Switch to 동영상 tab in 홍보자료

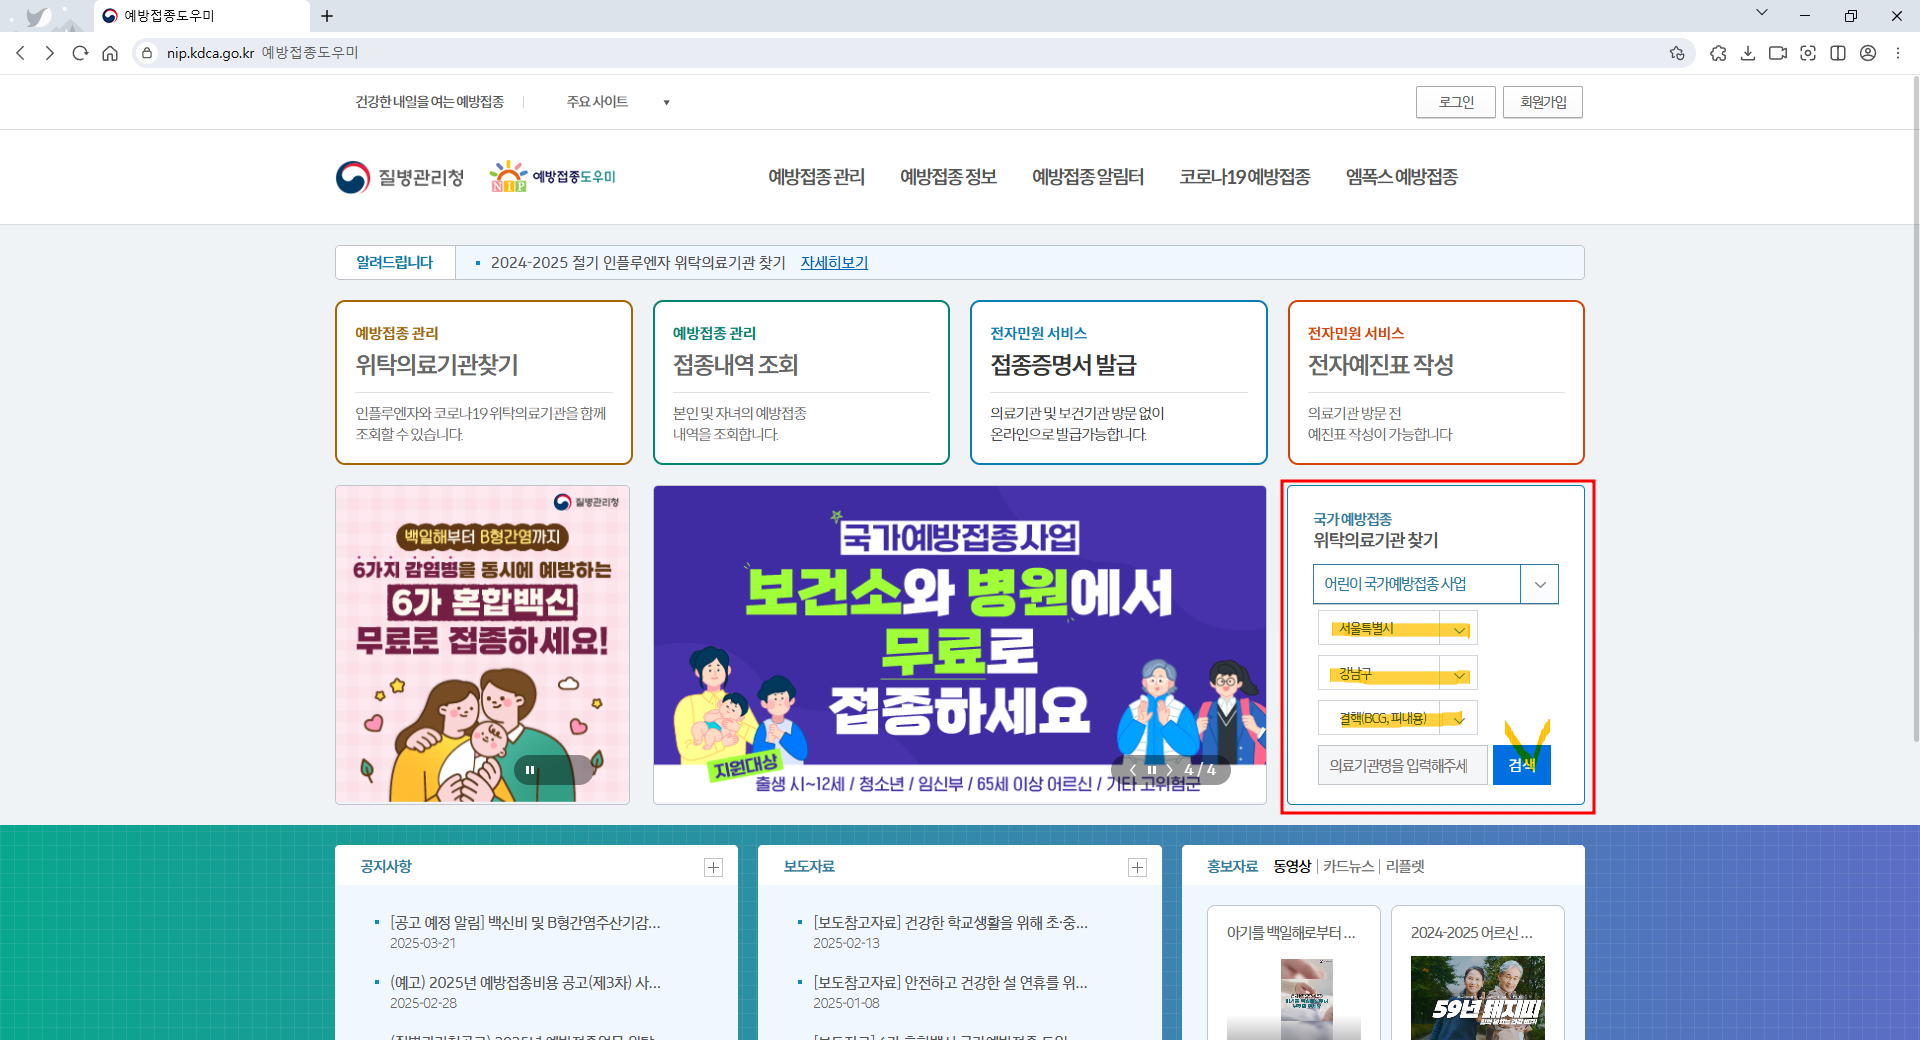pyautogui.click(x=1292, y=867)
